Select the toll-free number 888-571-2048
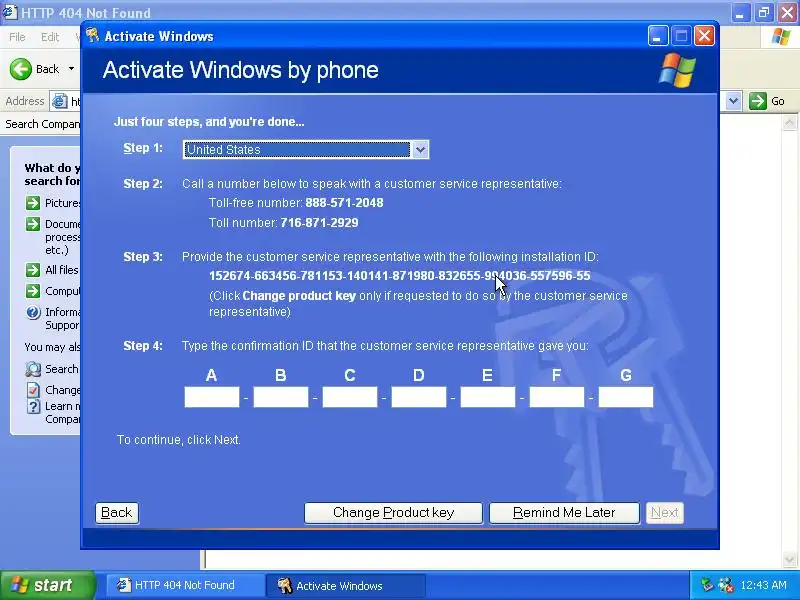Screen dimensions: 800x600 pyautogui.click(x=344, y=203)
